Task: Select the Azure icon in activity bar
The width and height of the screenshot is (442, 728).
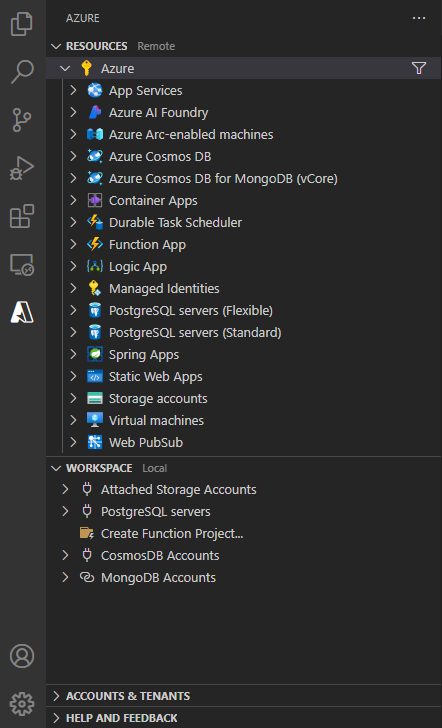Action: 22,312
